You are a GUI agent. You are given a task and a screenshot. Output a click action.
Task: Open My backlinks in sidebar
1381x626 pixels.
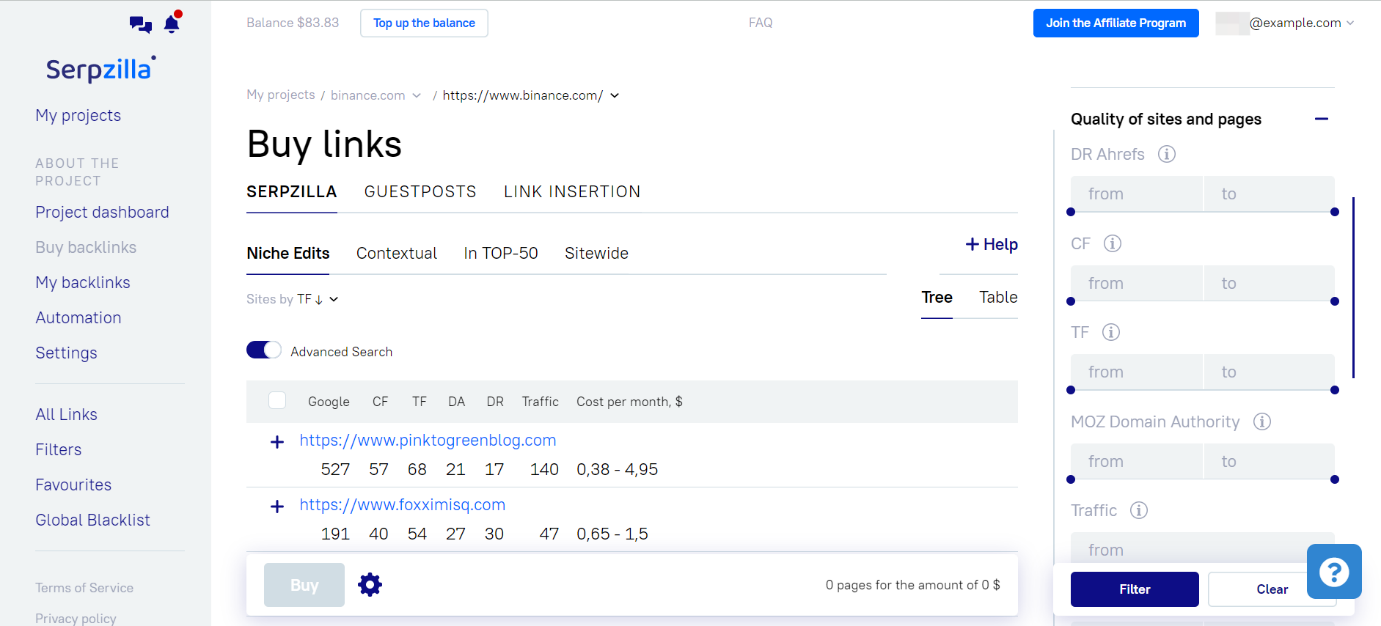83,282
